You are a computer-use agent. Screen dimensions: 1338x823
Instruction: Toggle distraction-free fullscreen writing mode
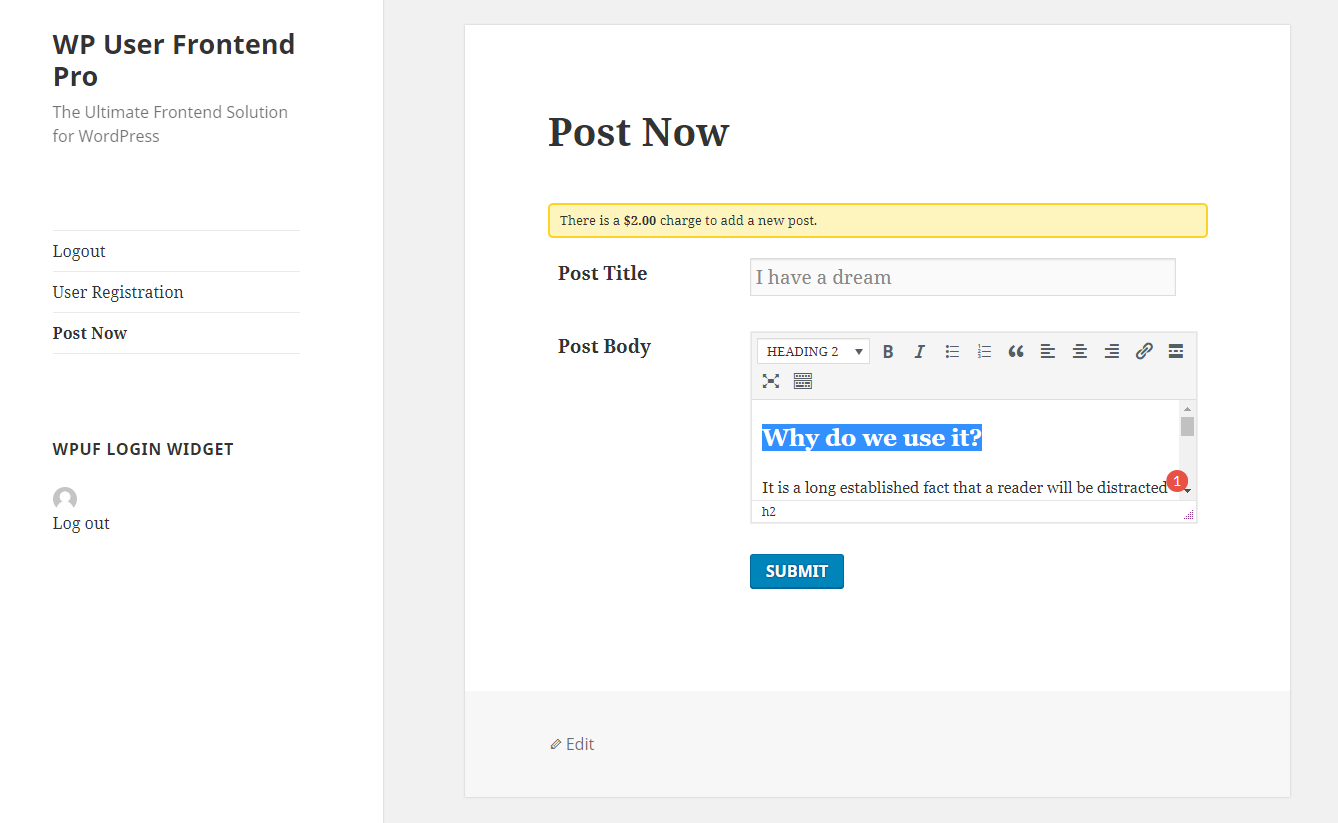pos(770,381)
